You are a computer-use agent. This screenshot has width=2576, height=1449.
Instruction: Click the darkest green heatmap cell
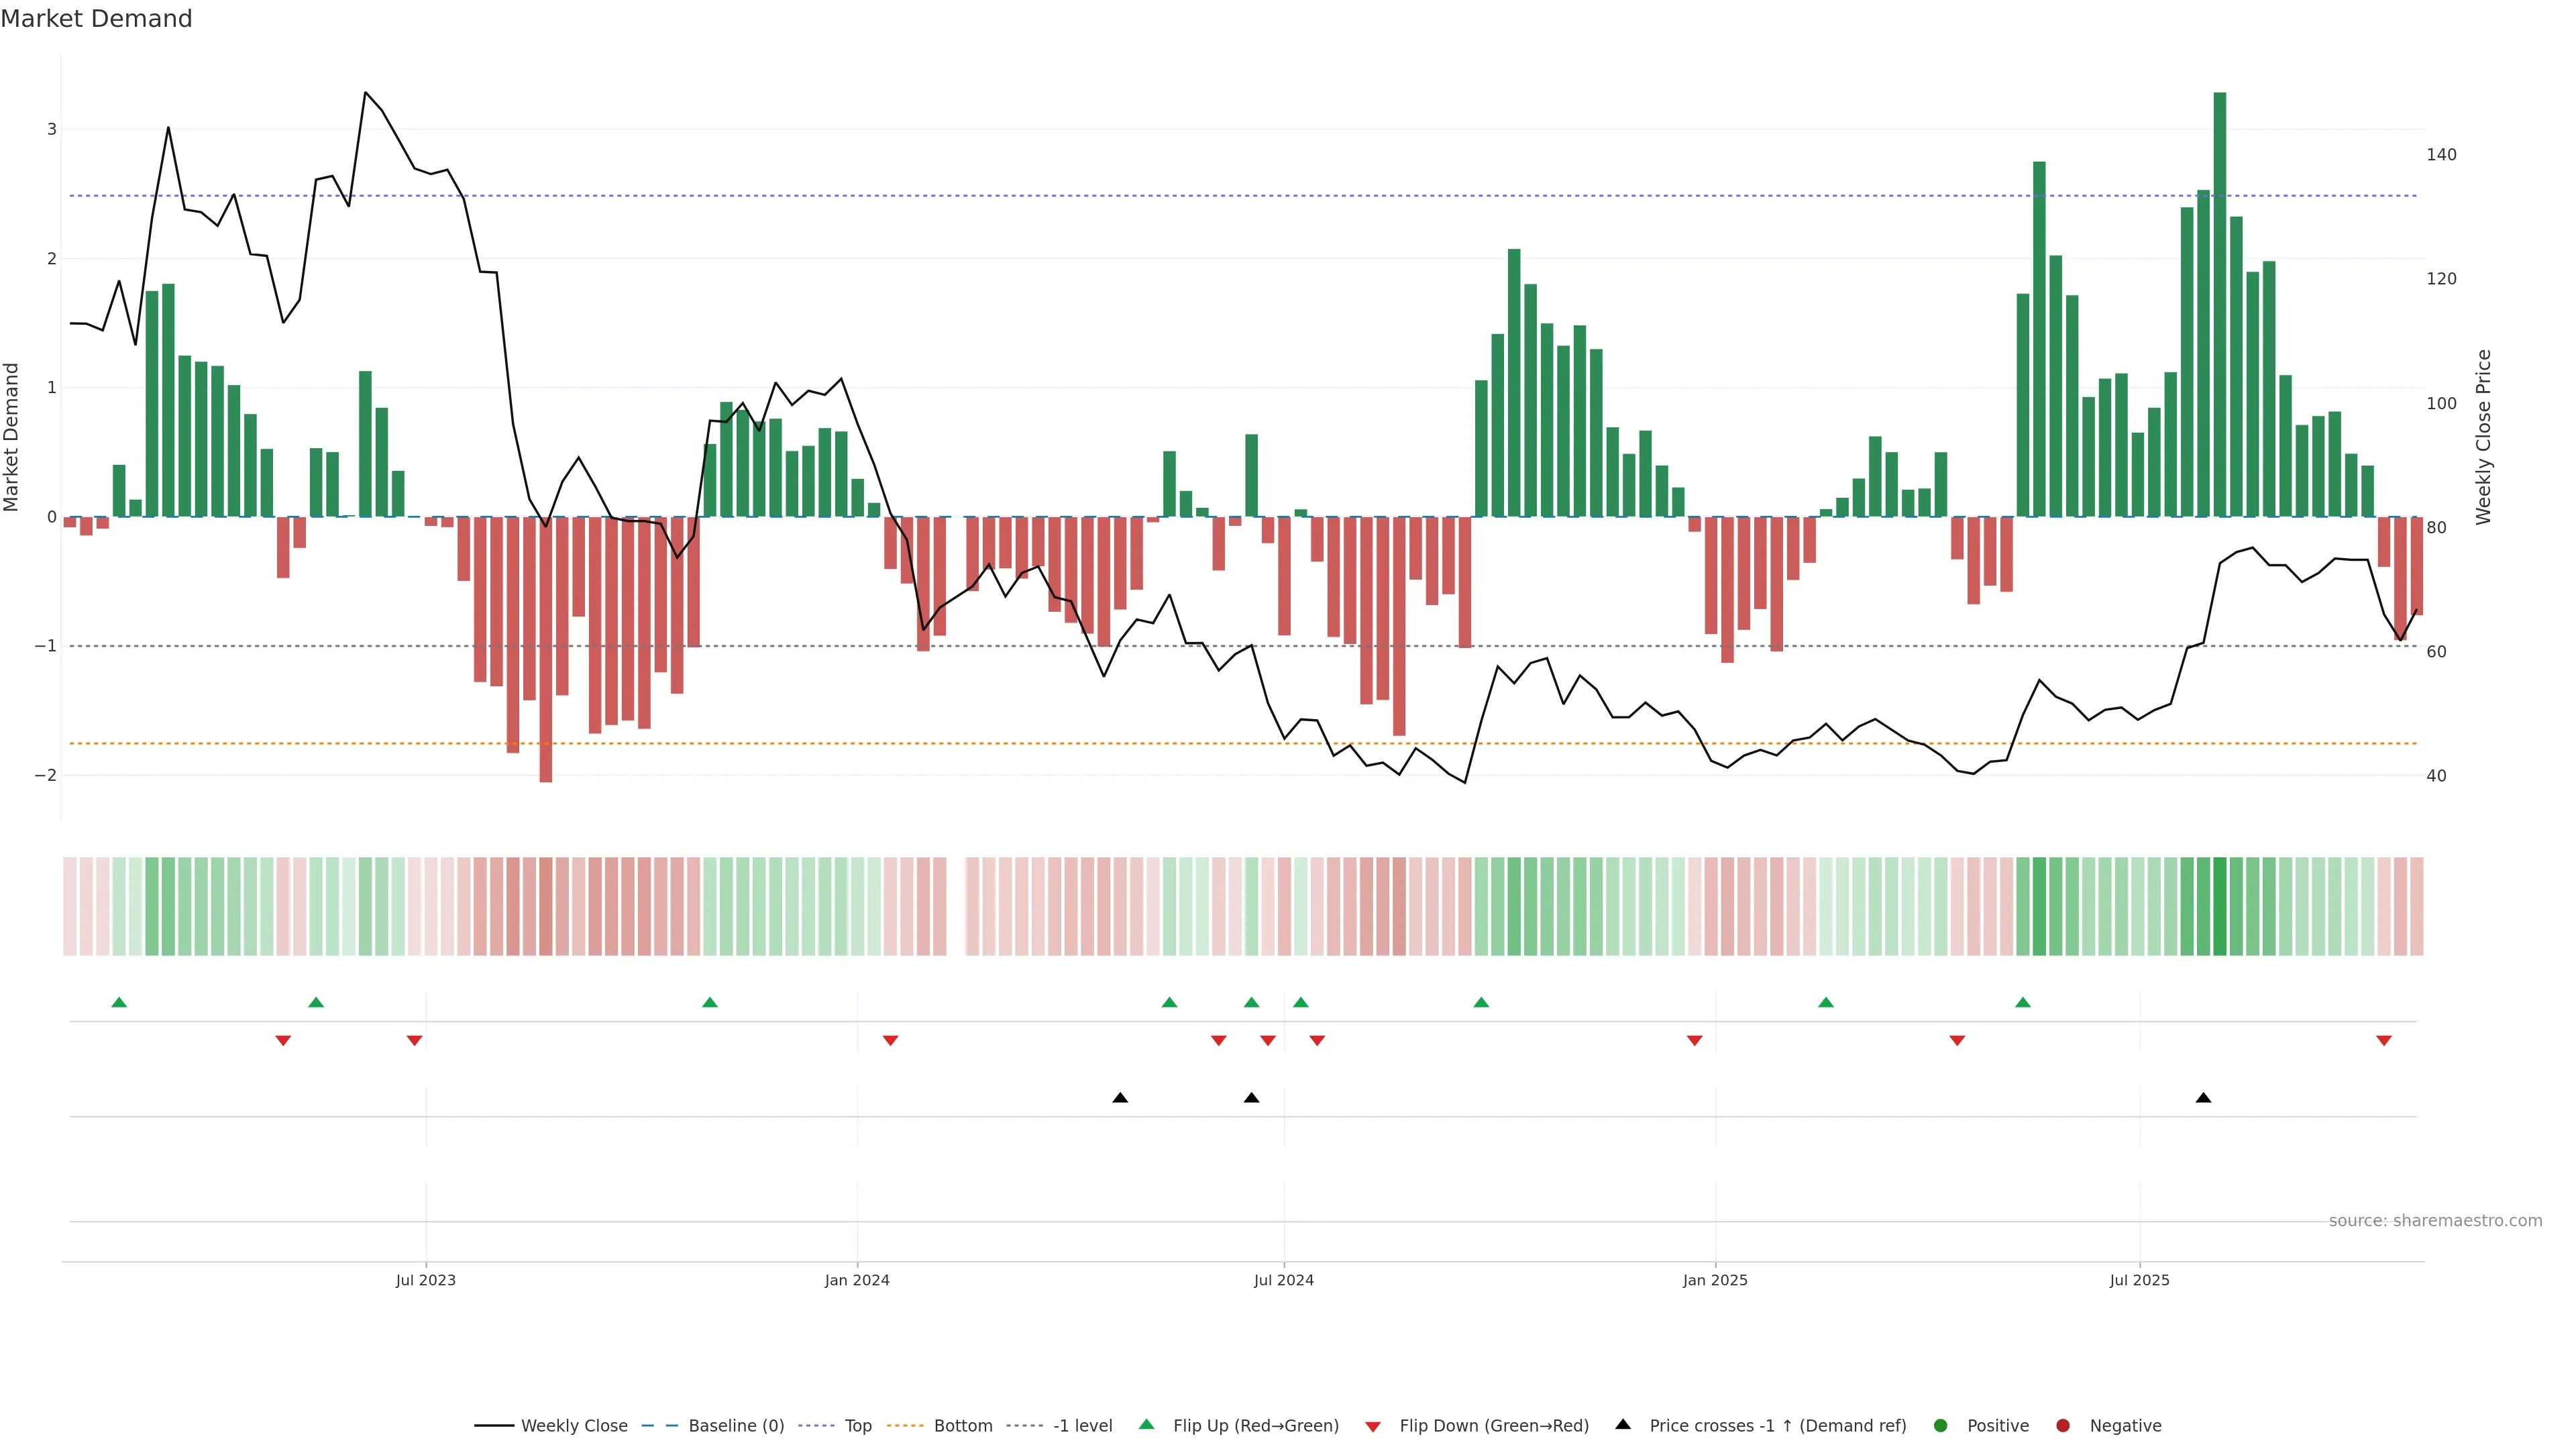pos(2219,906)
